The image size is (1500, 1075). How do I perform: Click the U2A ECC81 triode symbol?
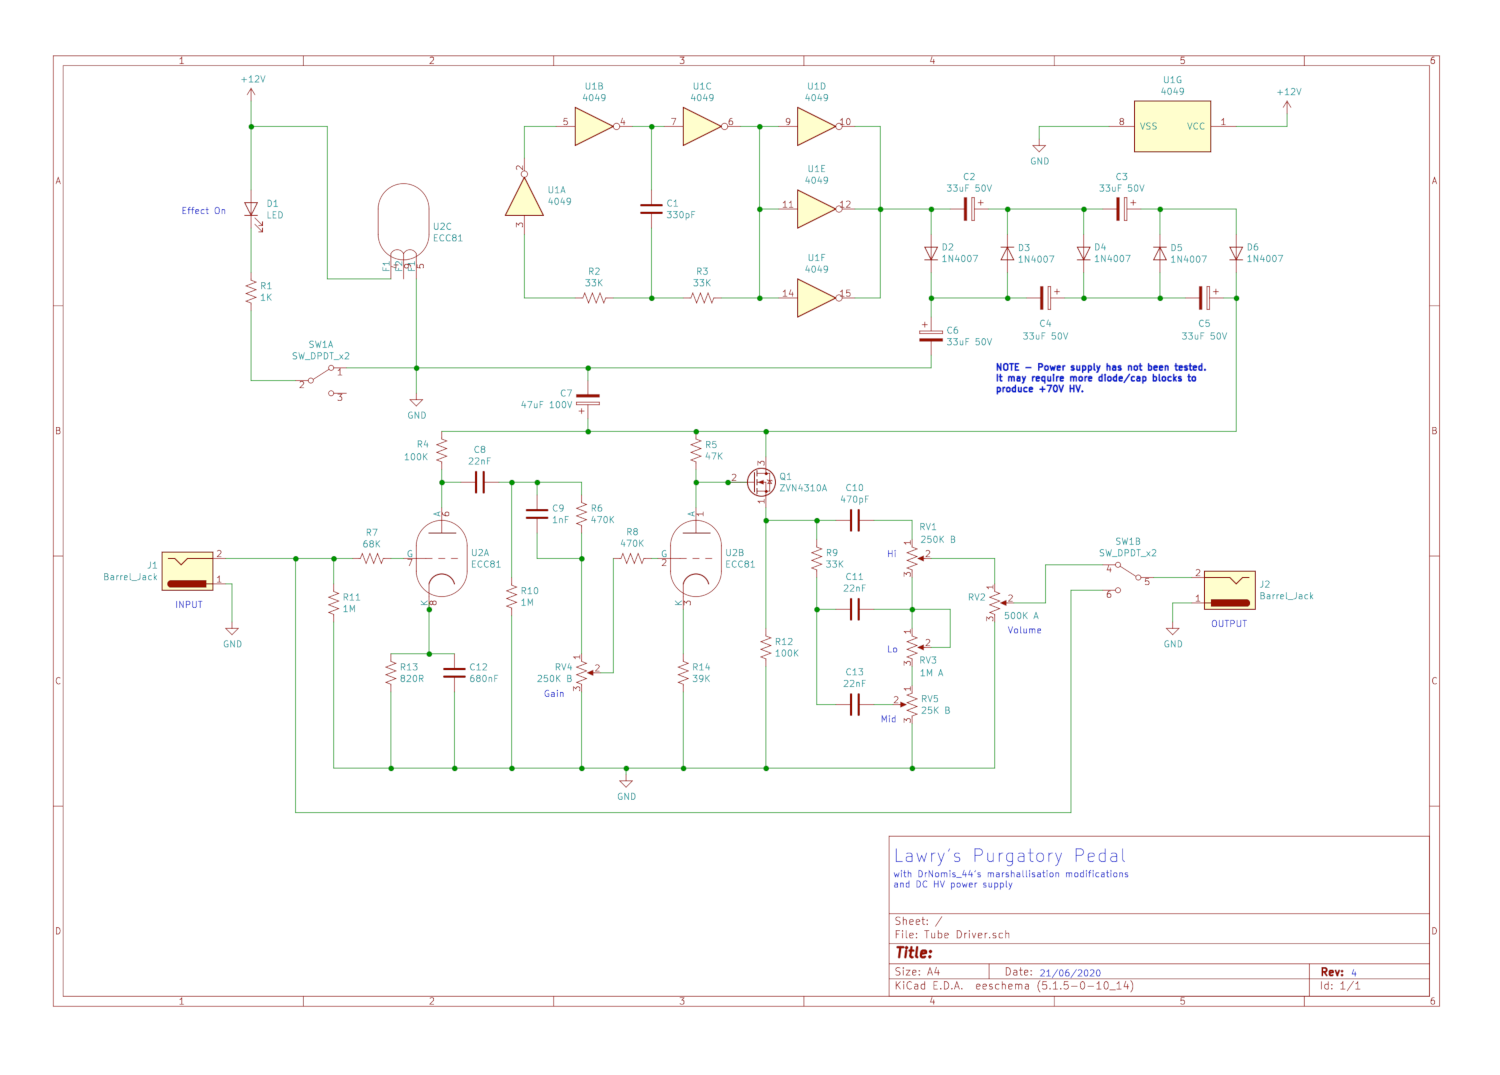(441, 559)
